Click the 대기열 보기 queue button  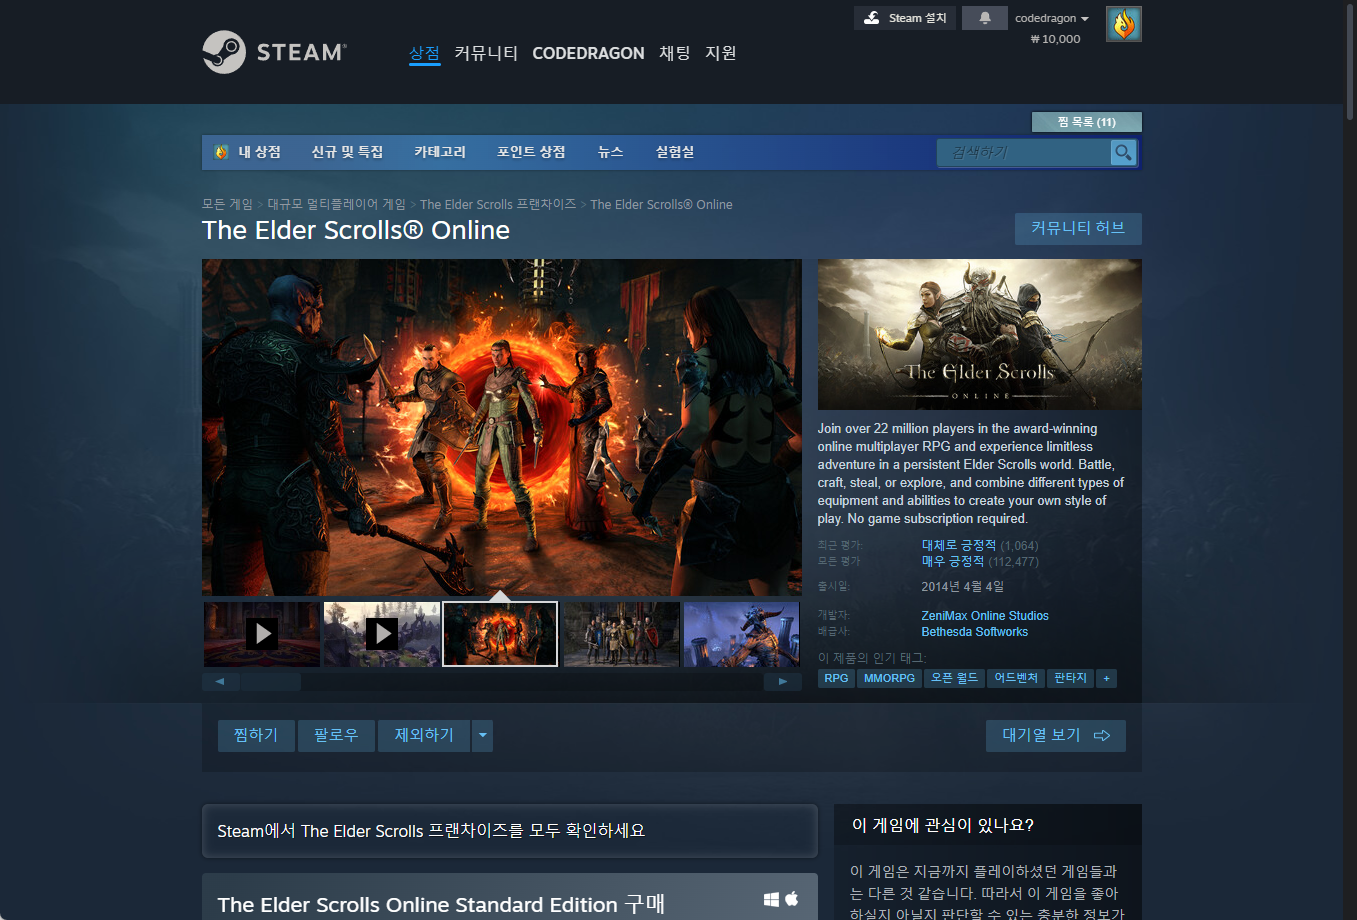coord(1056,736)
